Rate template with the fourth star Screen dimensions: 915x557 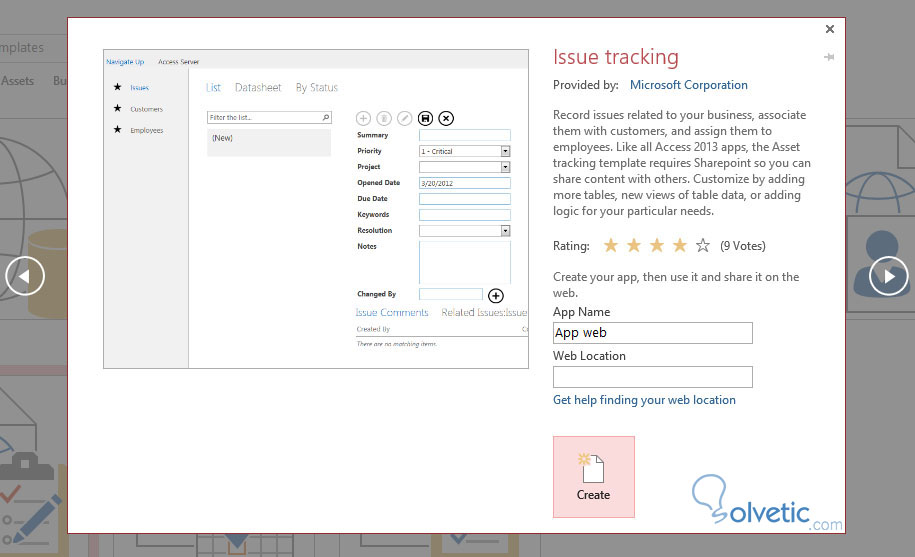[680, 246]
